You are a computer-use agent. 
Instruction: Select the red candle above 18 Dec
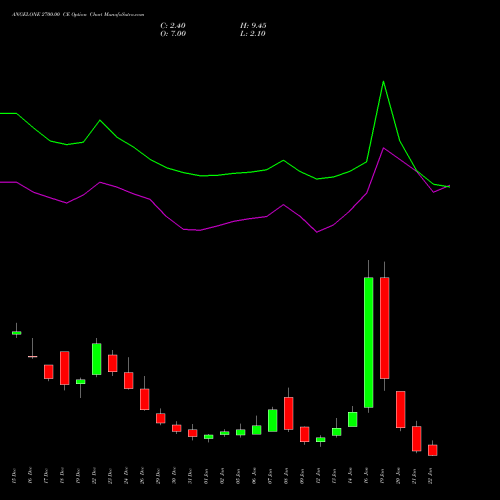64,368
